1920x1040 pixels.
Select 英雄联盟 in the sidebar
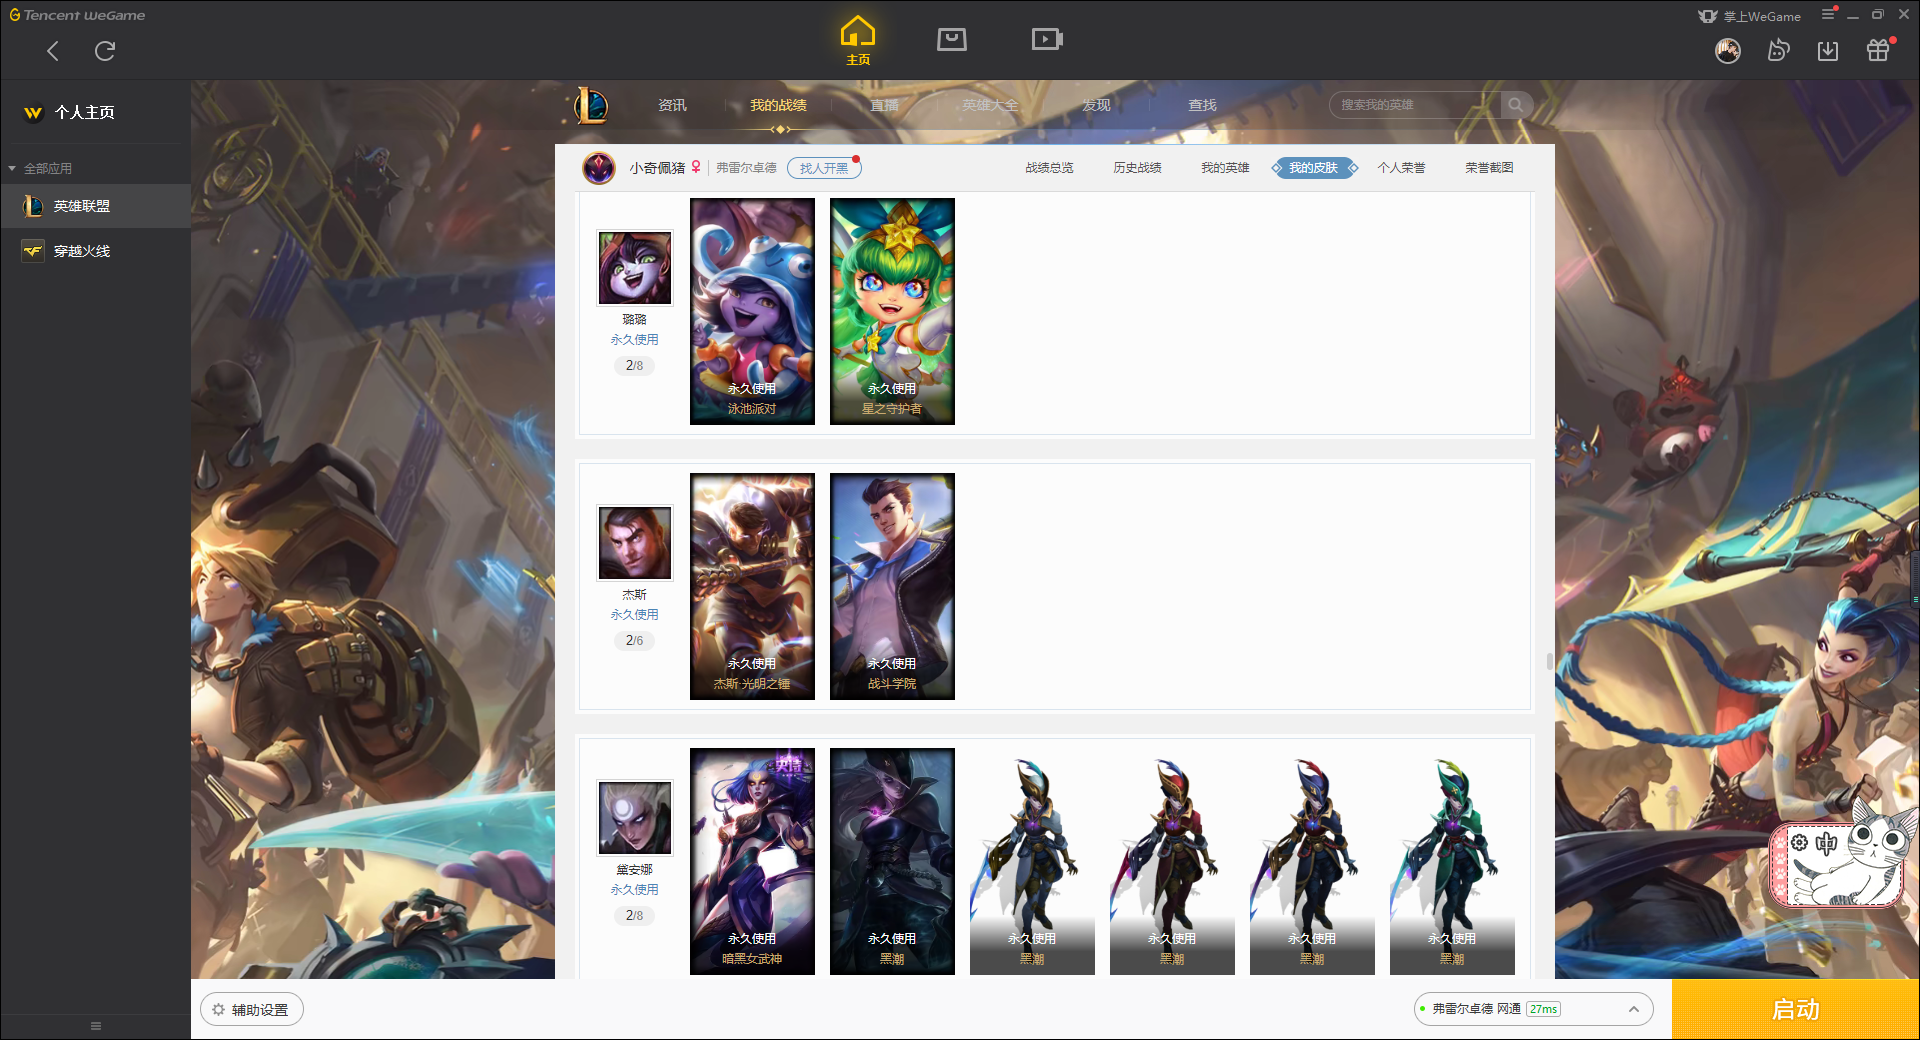(x=96, y=206)
